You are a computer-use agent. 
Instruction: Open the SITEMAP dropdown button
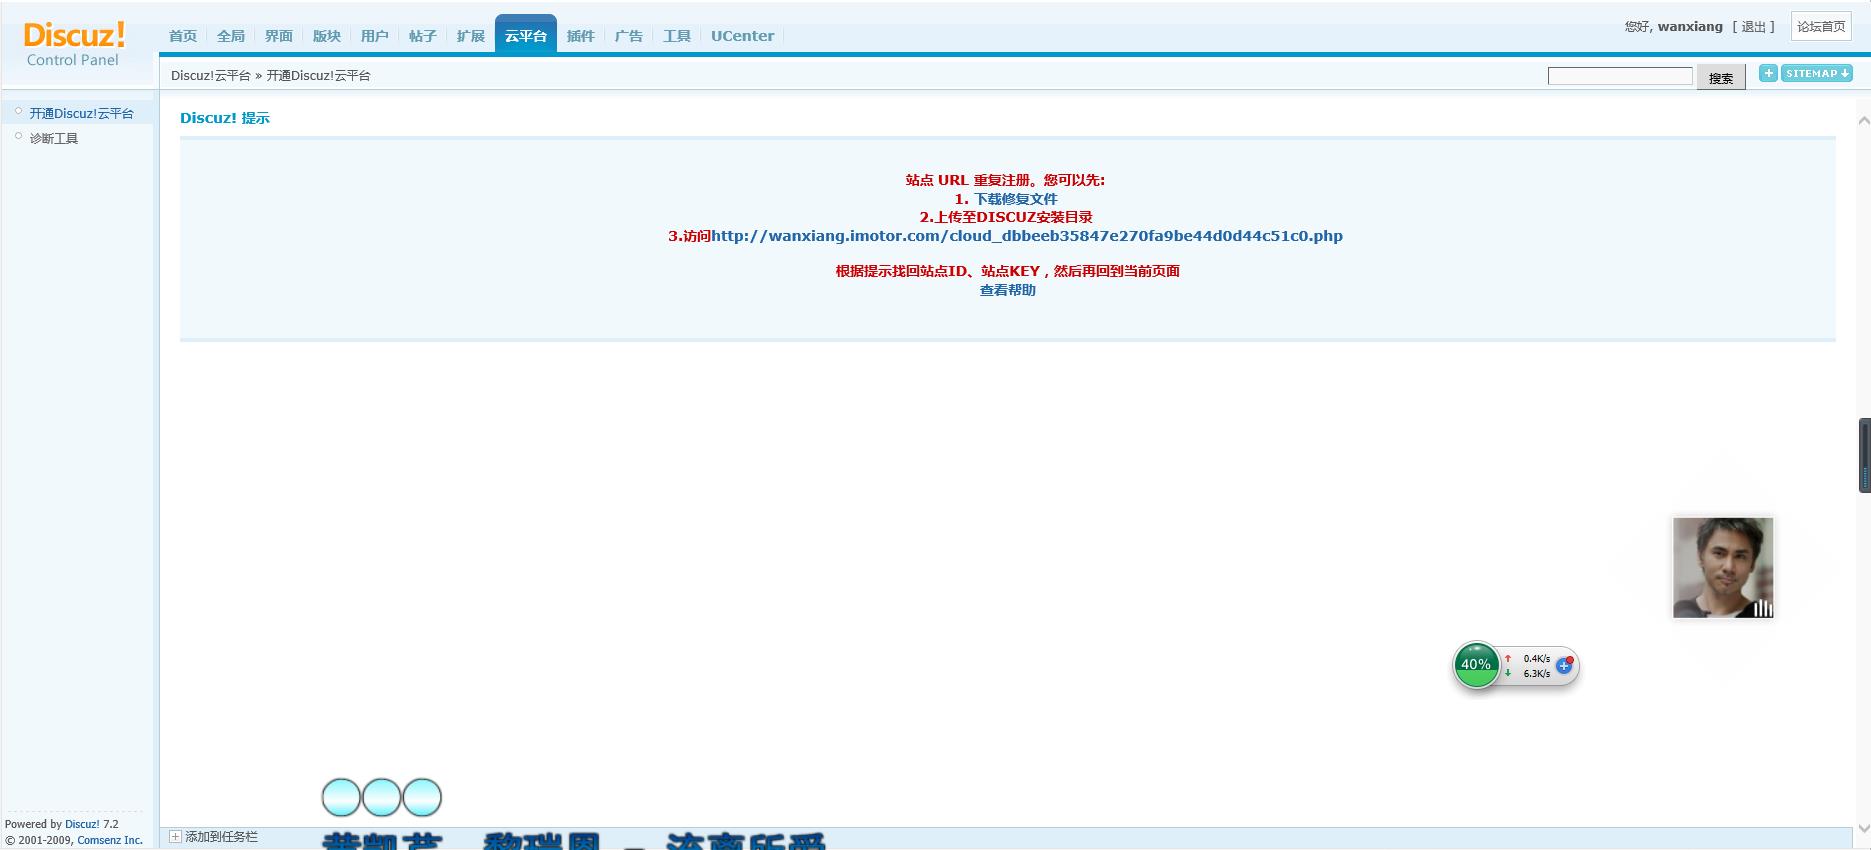[x=1817, y=73]
